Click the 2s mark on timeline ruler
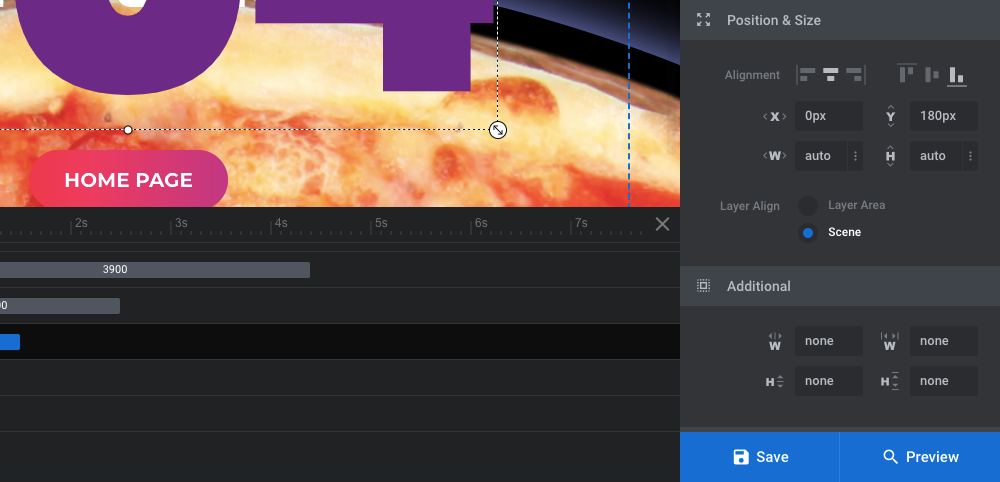Viewport: 1000px width, 482px height. (x=81, y=223)
